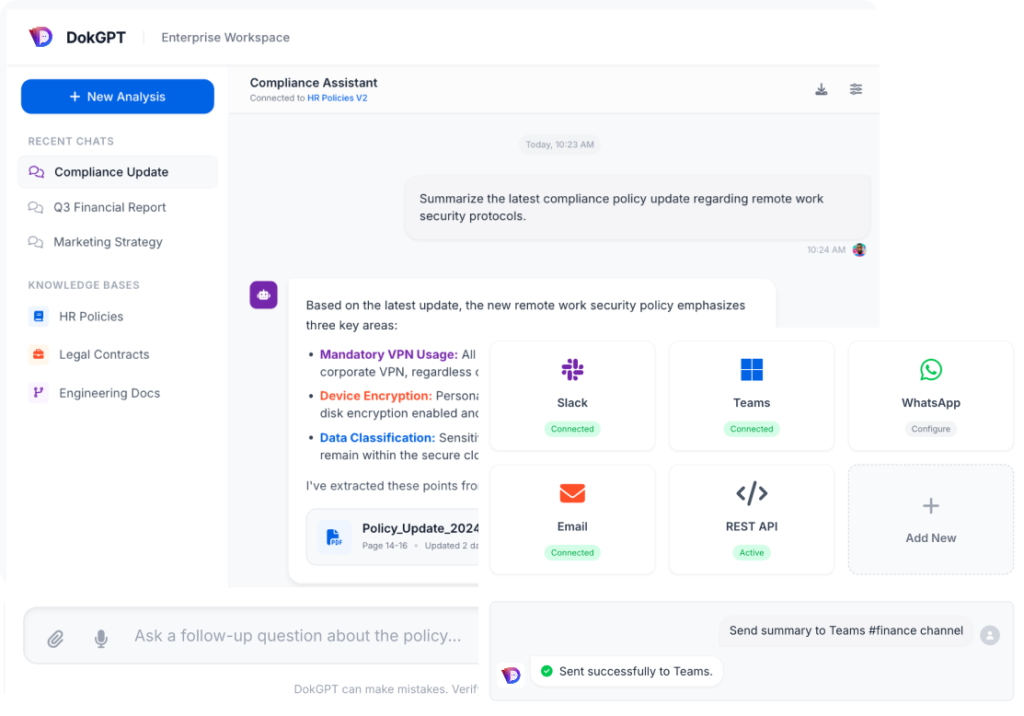This screenshot has width=1024, height=716.
Task: Select the Legal Contracts knowledge base
Action: pos(103,354)
